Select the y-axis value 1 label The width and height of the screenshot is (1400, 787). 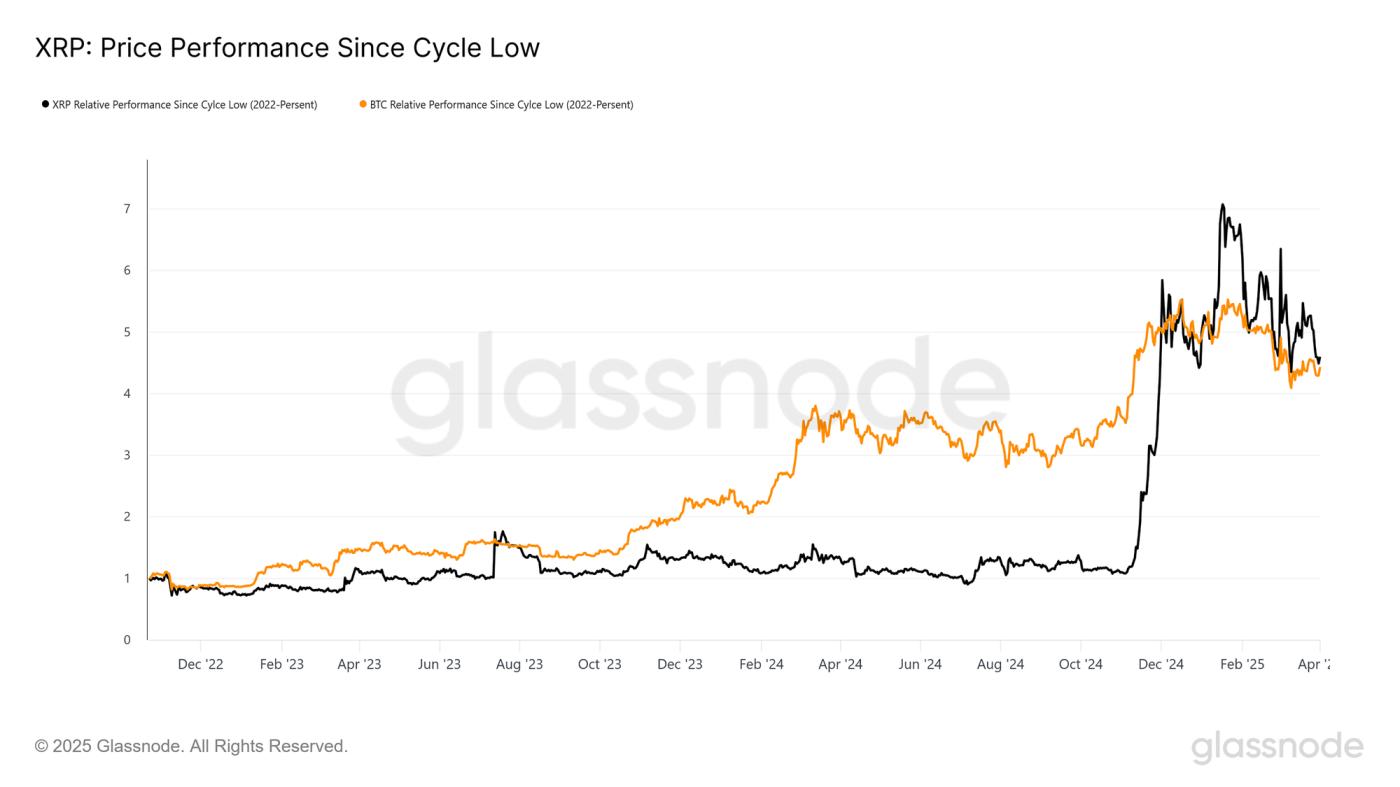[x=127, y=578]
